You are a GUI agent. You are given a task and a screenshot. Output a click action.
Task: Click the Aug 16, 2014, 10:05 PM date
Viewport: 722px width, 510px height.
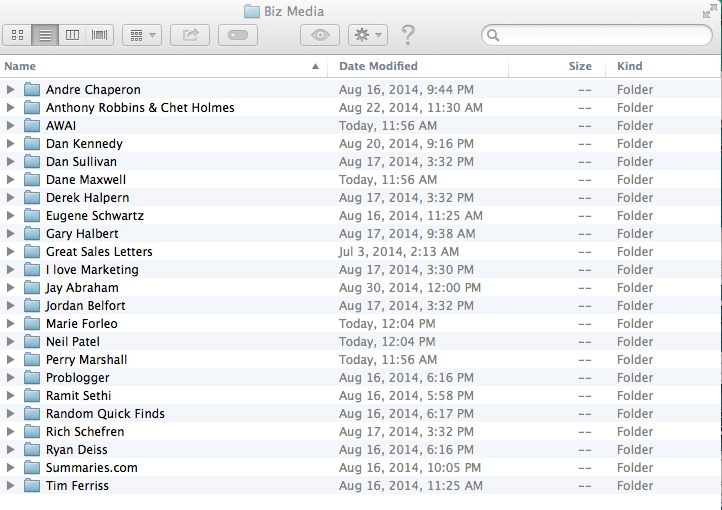(410, 468)
